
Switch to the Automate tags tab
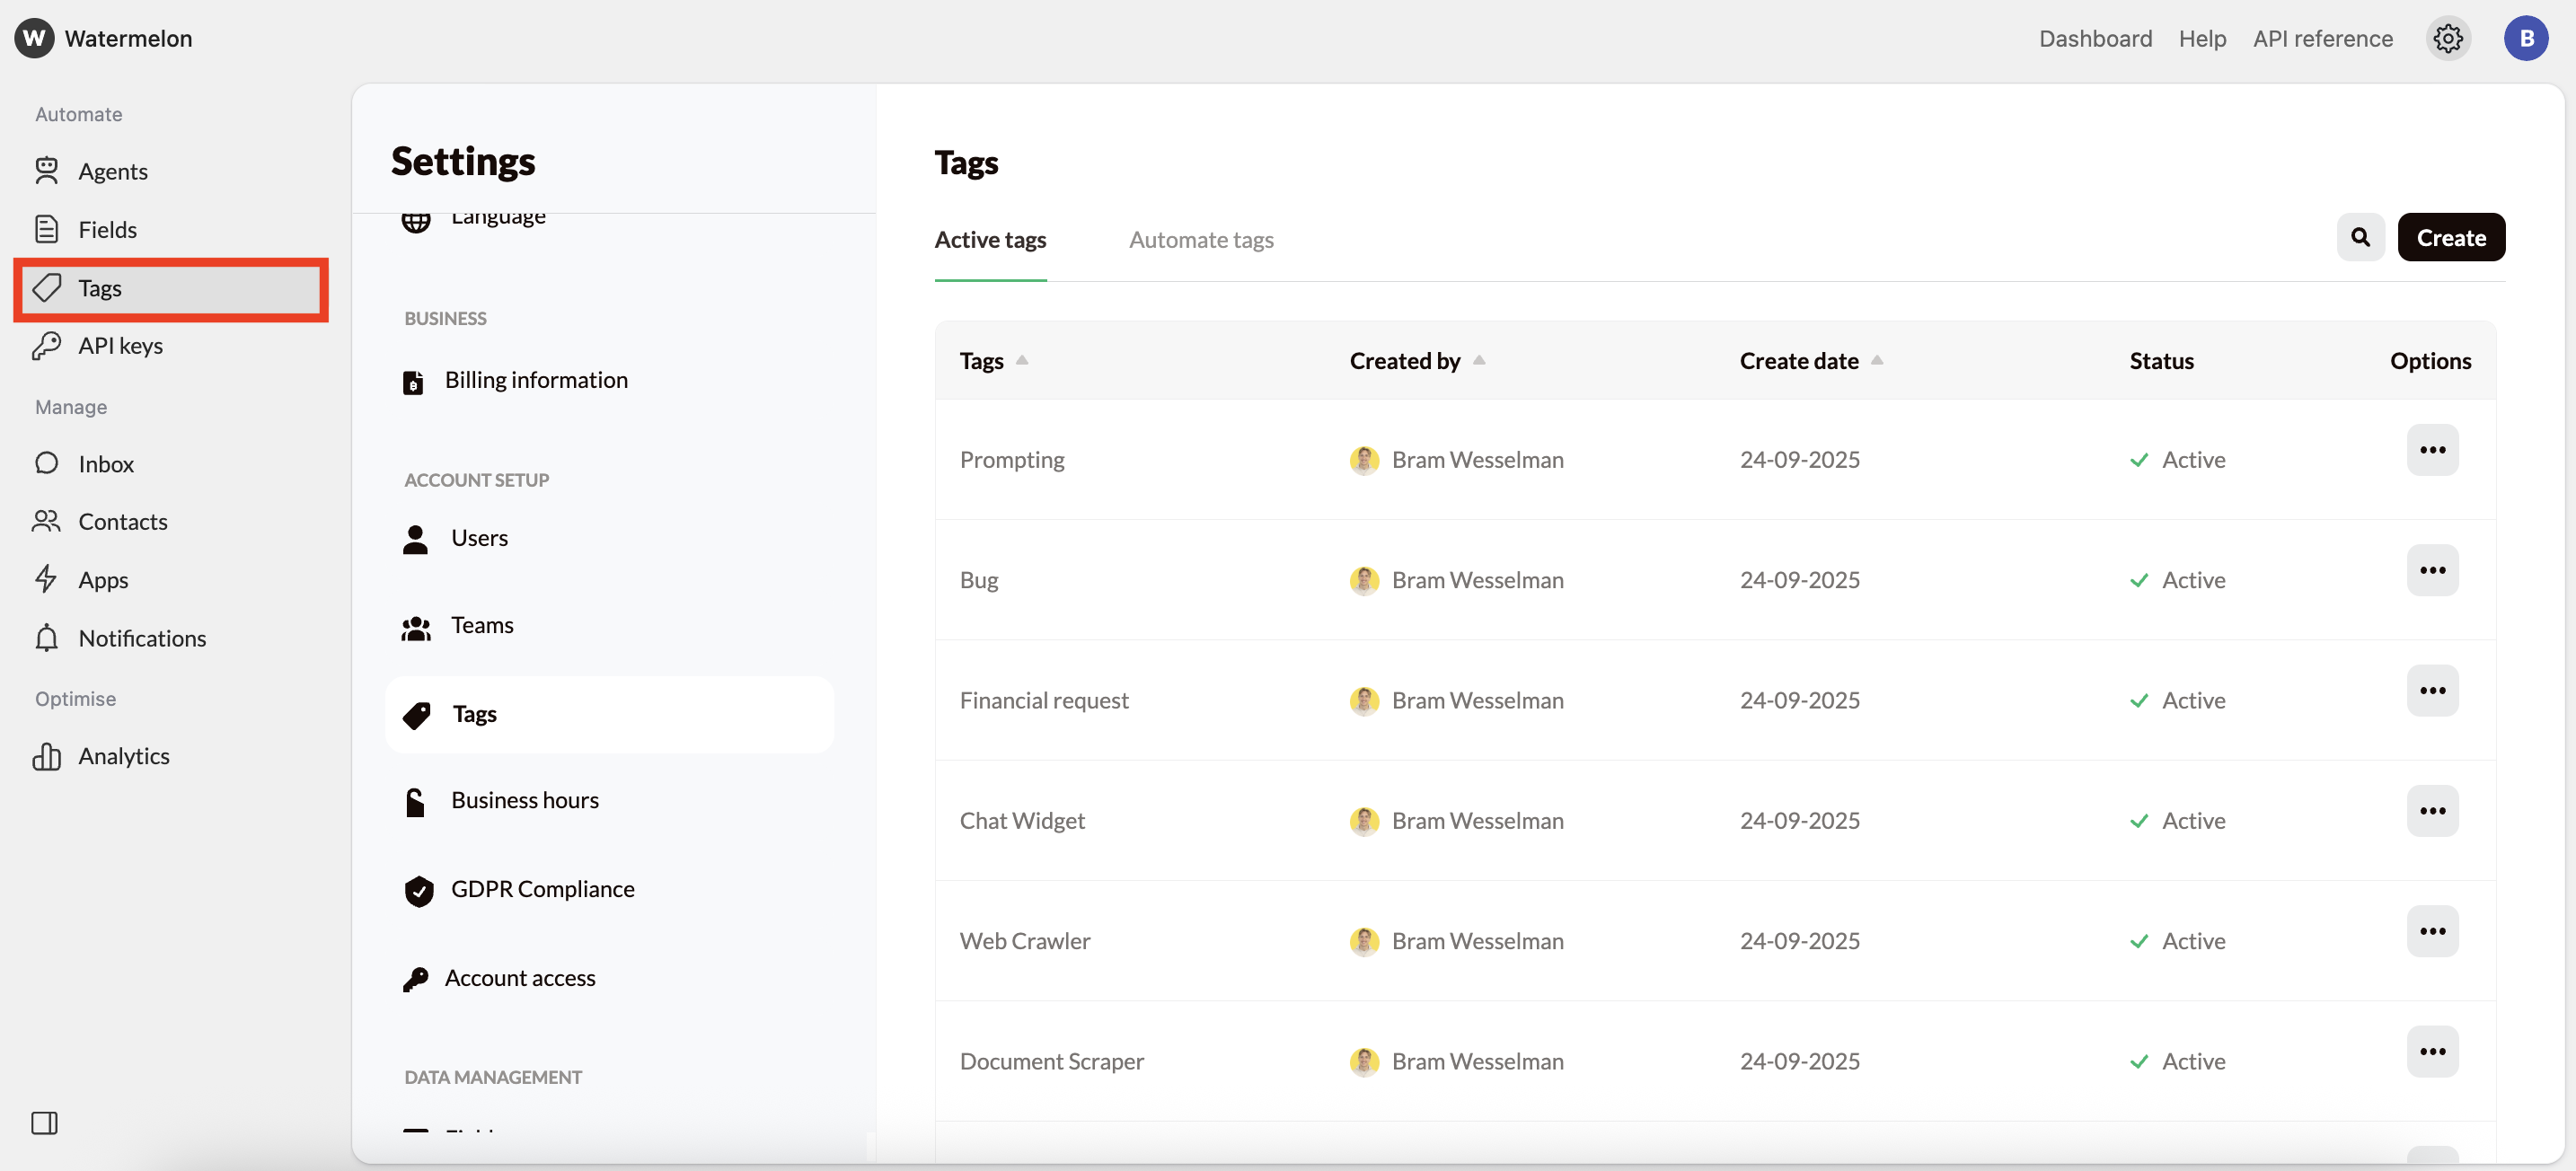click(x=1201, y=240)
